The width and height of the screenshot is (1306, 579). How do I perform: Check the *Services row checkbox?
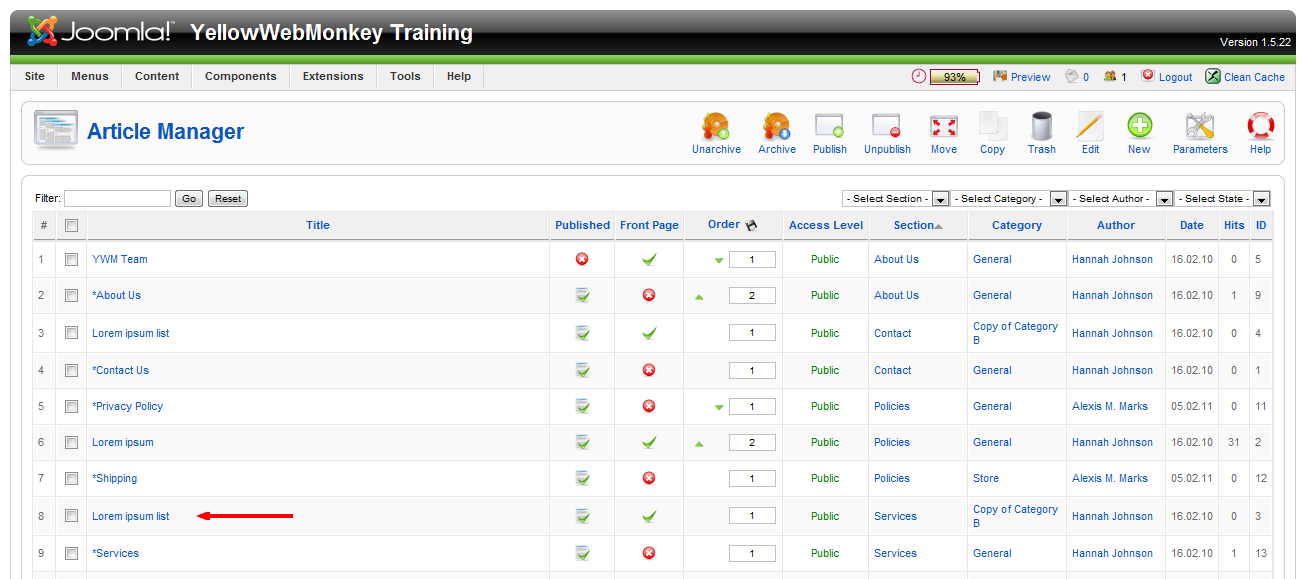71,553
